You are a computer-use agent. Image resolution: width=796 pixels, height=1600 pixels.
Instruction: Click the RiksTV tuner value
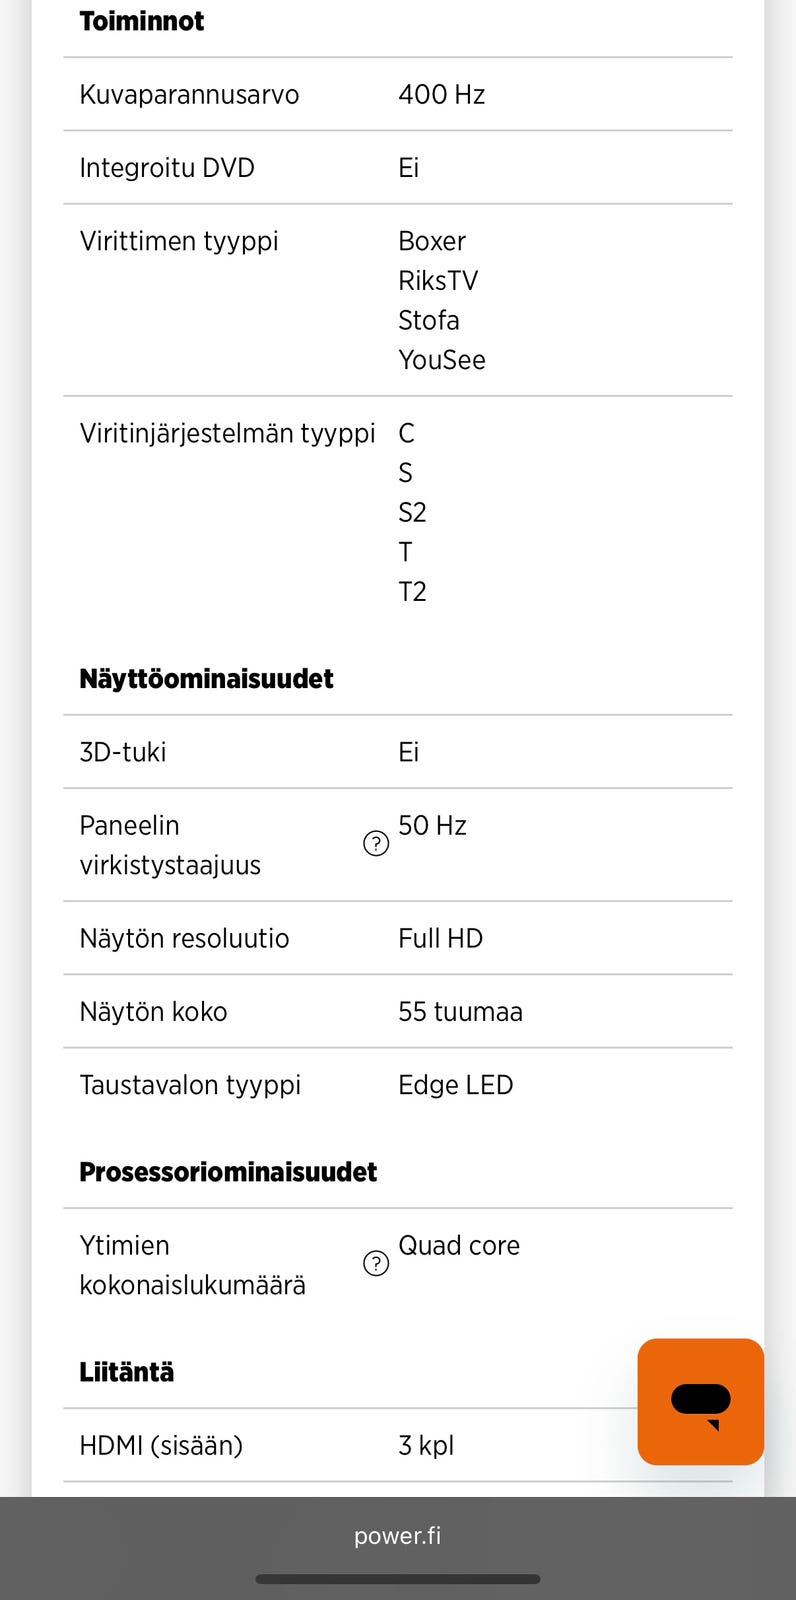coord(438,281)
